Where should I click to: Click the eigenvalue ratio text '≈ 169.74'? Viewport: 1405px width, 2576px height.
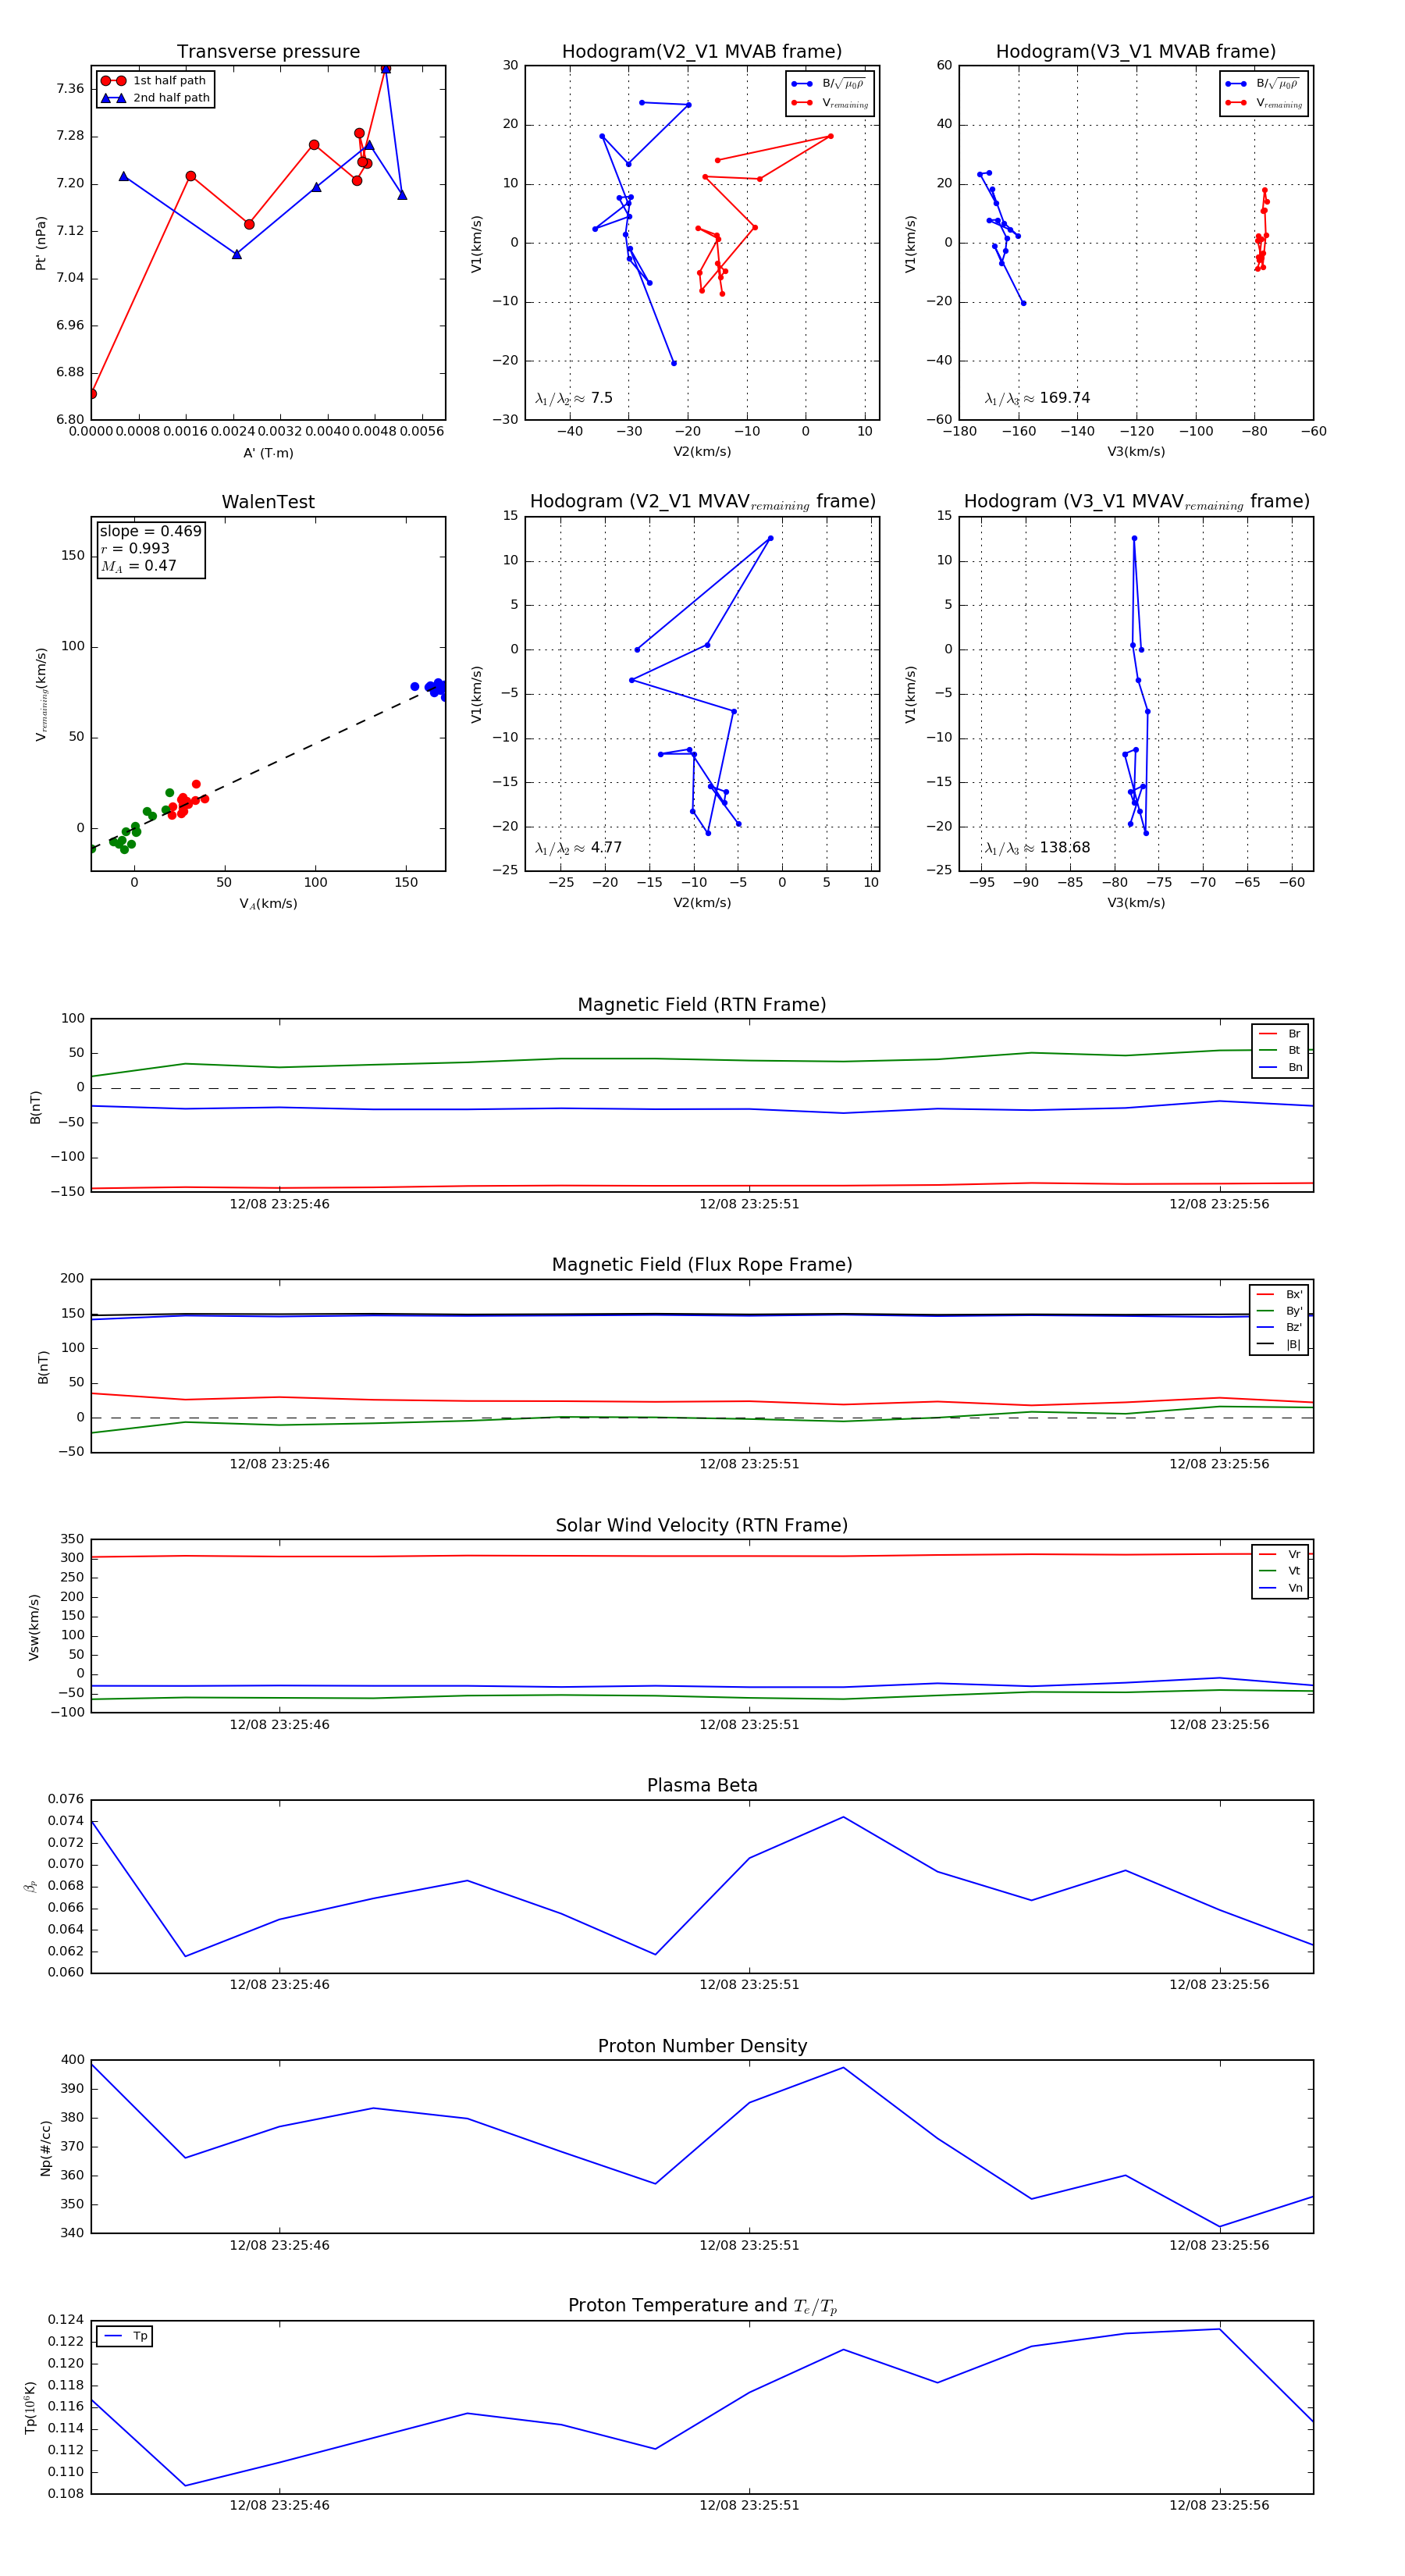[1056, 398]
